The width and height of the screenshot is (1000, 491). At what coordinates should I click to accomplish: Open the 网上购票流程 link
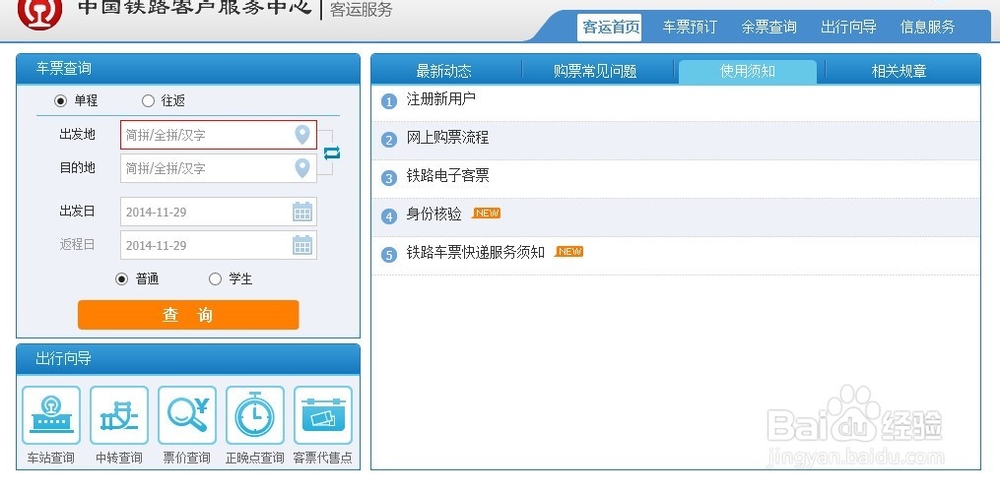448,138
